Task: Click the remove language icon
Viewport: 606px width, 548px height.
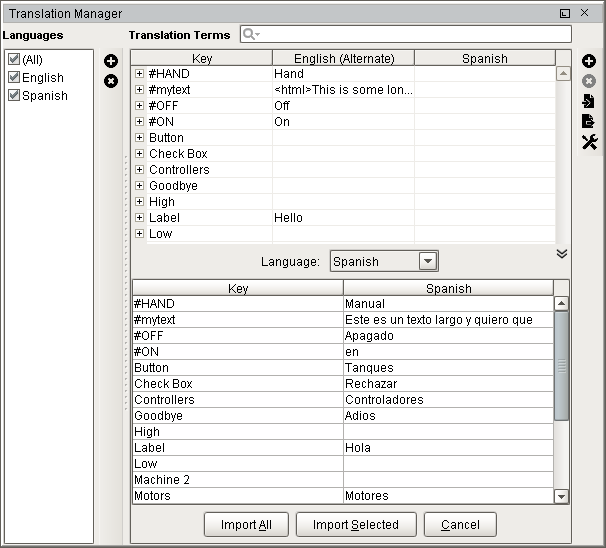Action: (111, 80)
